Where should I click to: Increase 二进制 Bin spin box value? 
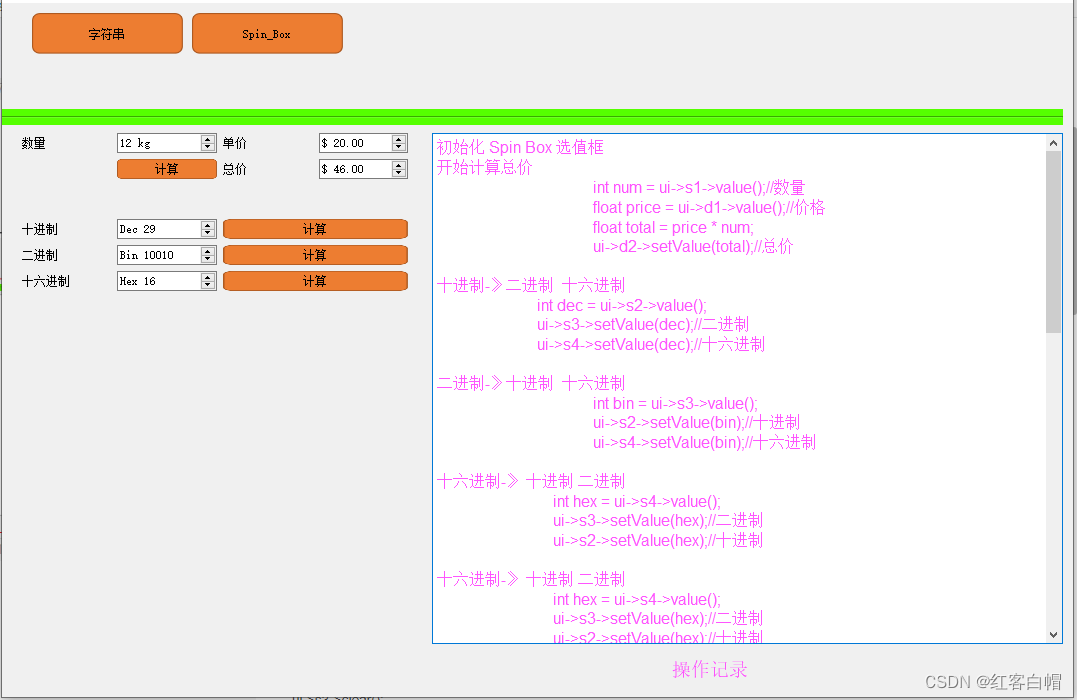(x=208, y=251)
